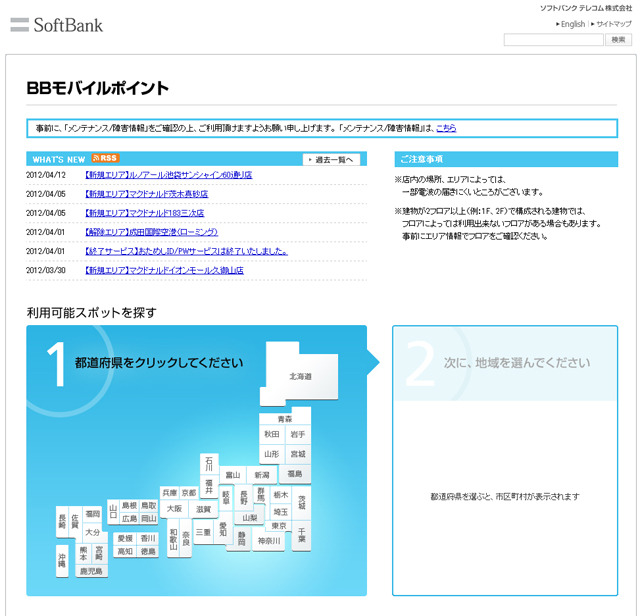Select 大分 prefecture on the map
Screen dimensions: 640x616
tap(92, 532)
